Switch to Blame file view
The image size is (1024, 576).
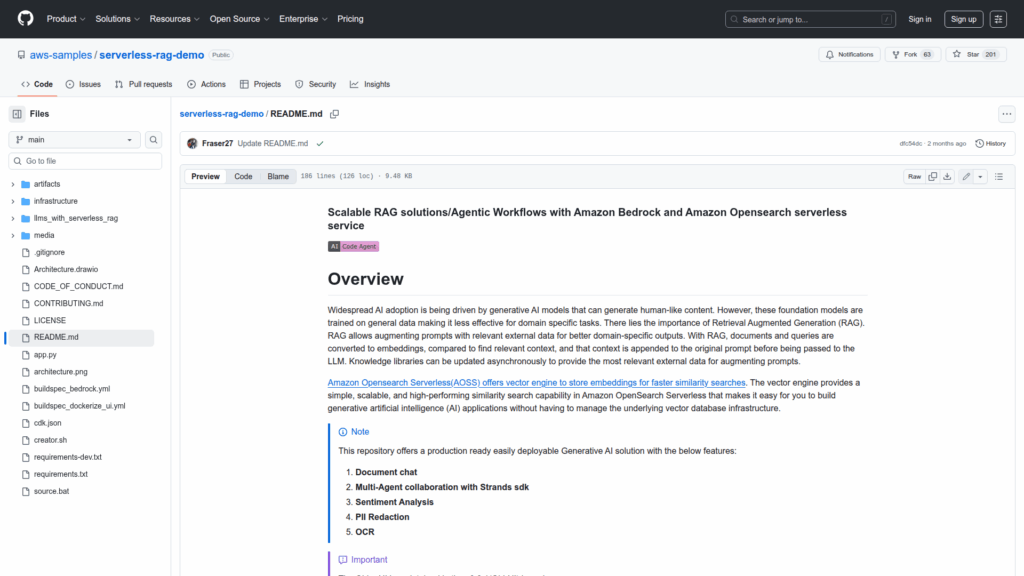[278, 176]
